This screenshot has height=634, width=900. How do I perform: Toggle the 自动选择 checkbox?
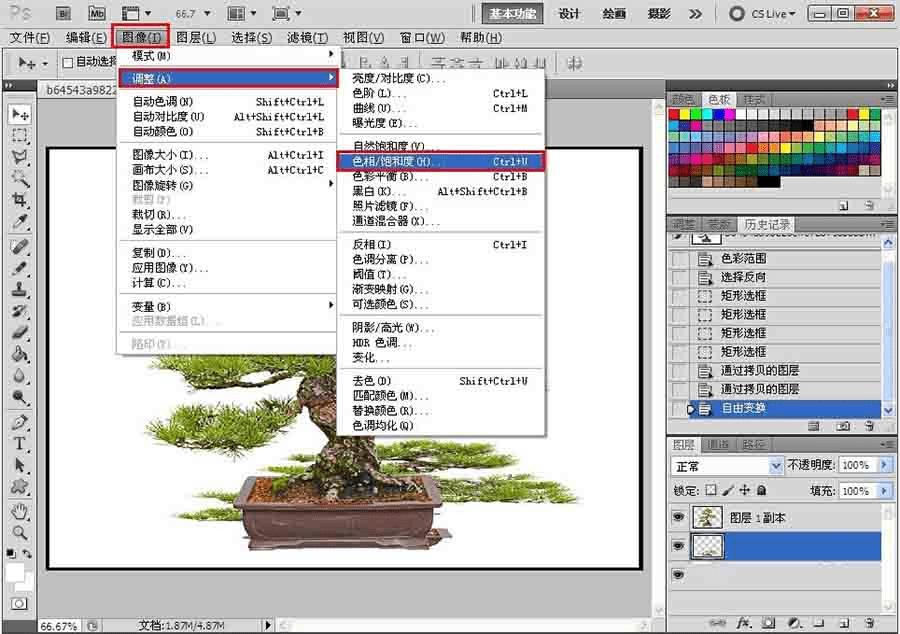pos(68,62)
